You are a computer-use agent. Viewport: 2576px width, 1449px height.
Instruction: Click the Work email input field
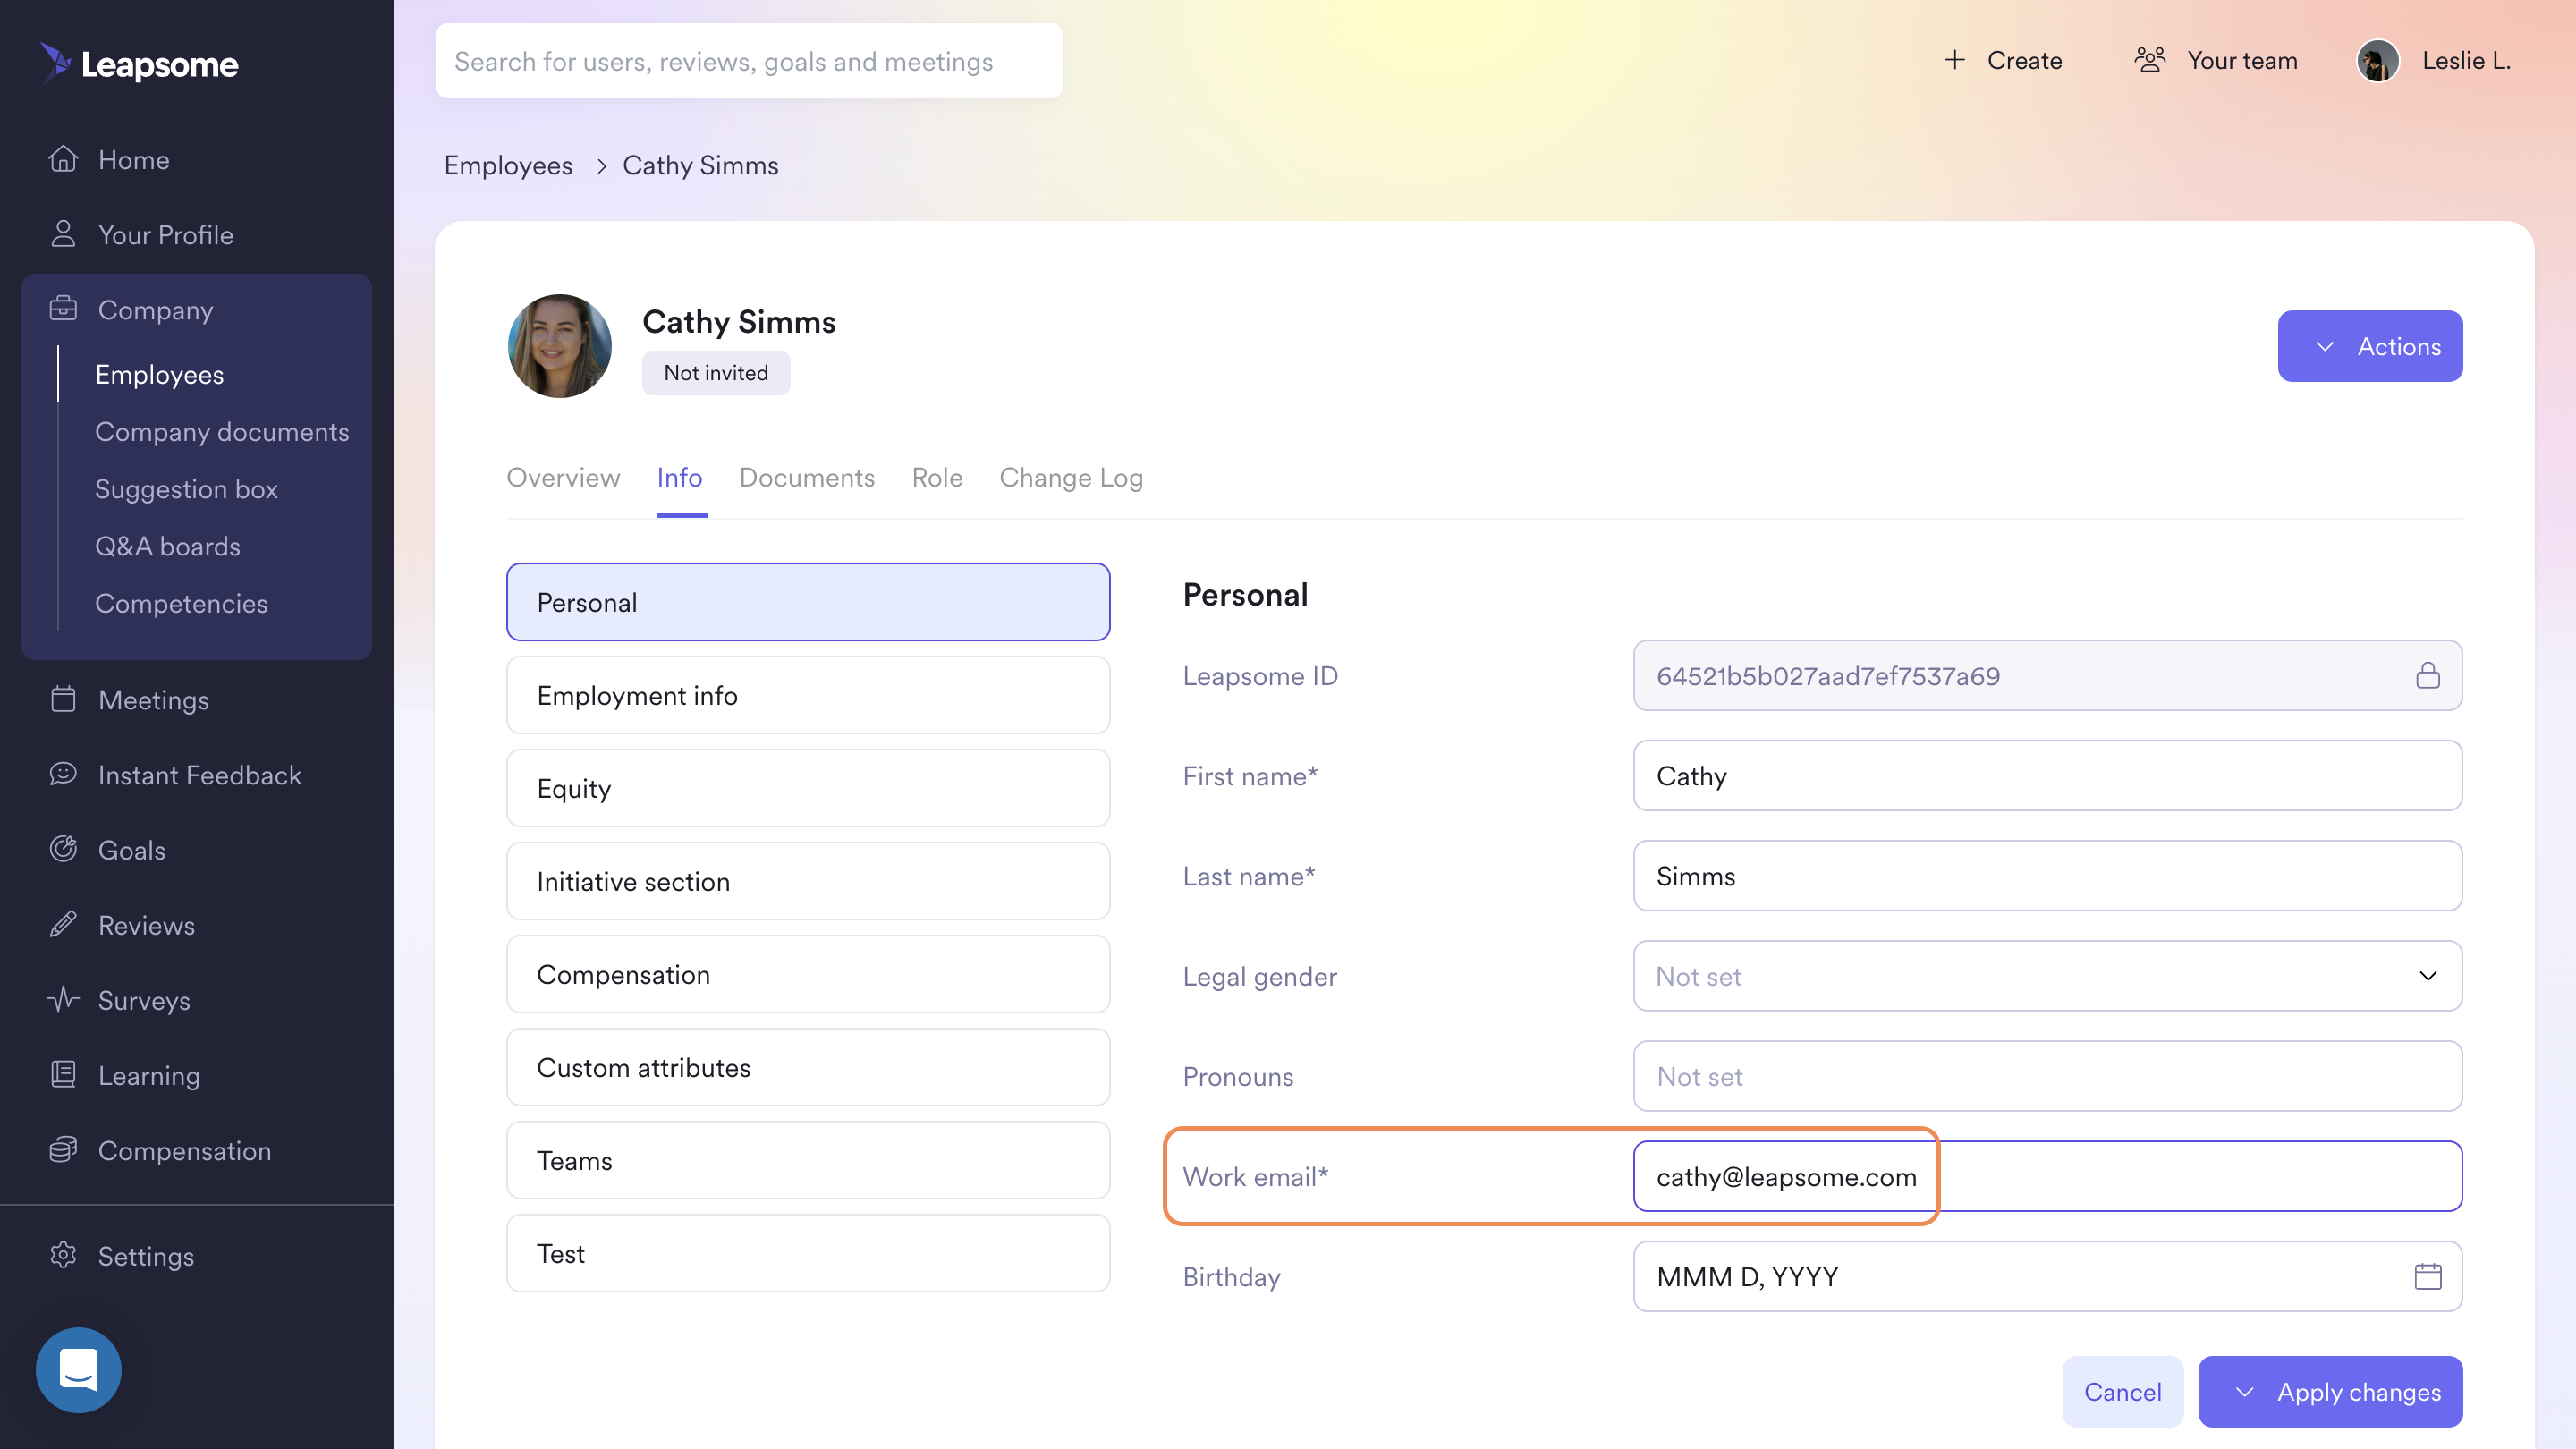(x=2047, y=1176)
